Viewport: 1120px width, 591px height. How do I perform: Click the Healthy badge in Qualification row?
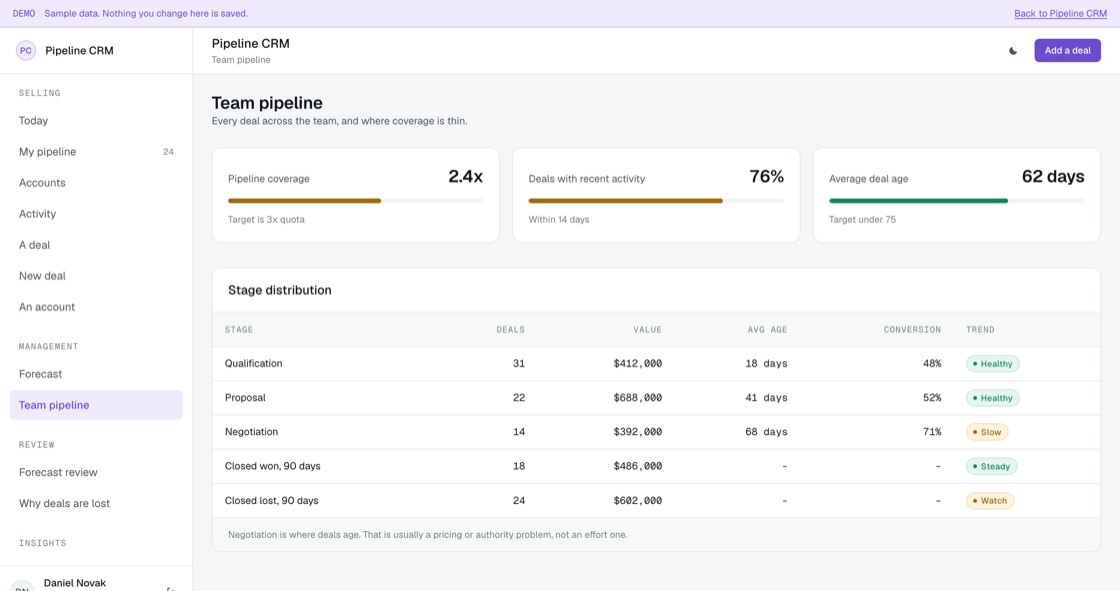click(x=992, y=364)
